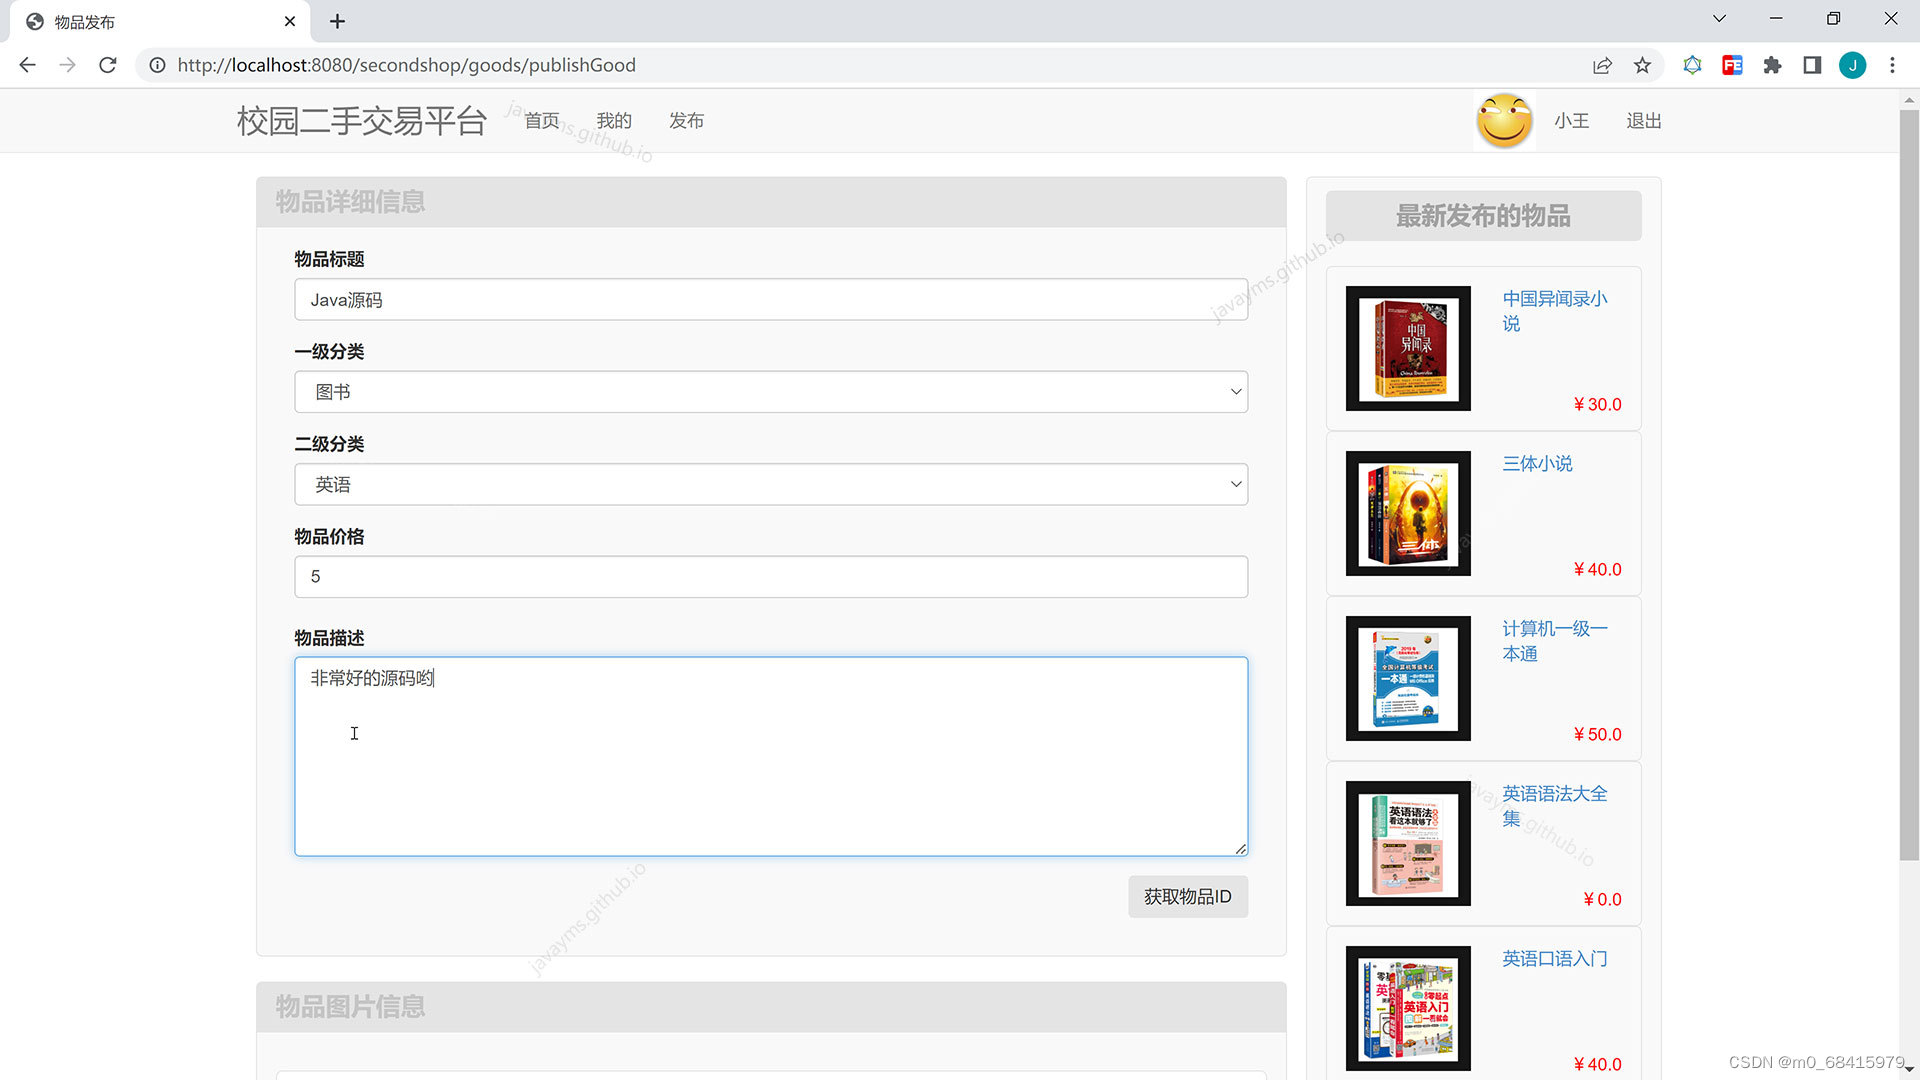Screen dimensions: 1920x1080
Task: Open a new browser tab with plus icon
Action: [x=337, y=21]
